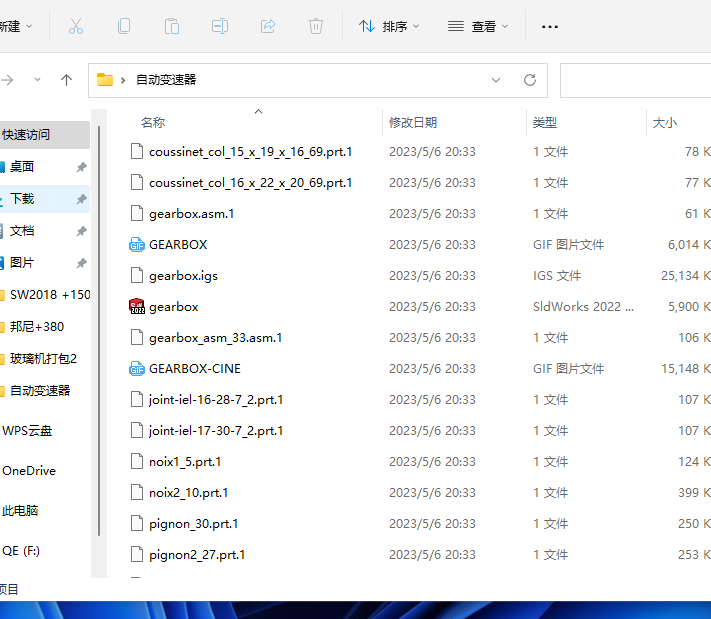This screenshot has height=619, width=711.
Task: Click the Delete trash can icon
Action: (x=316, y=26)
